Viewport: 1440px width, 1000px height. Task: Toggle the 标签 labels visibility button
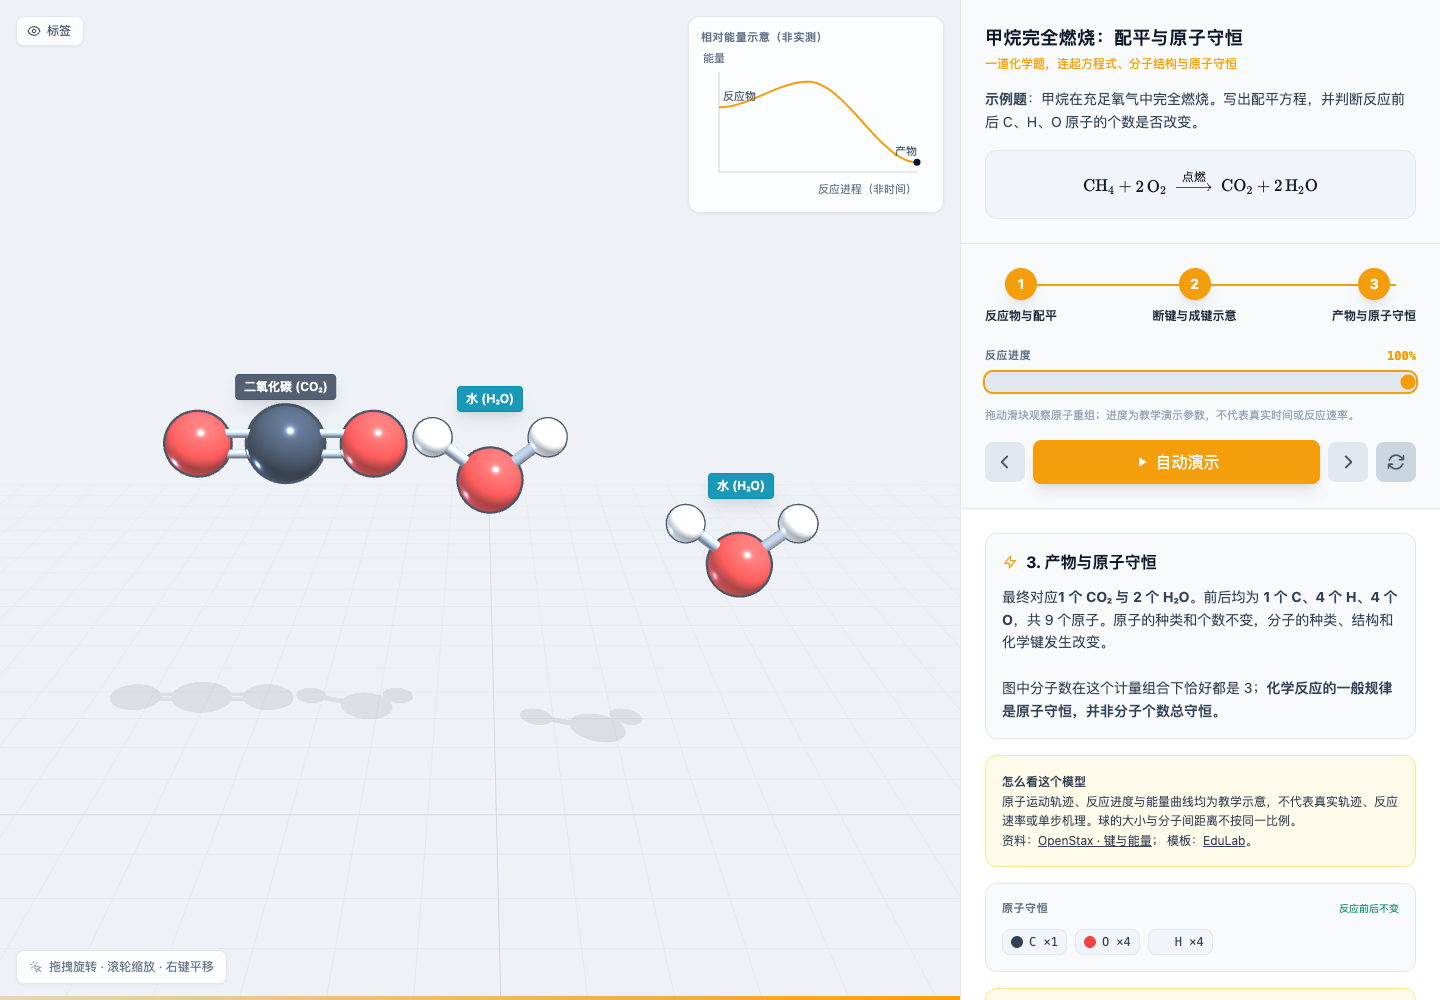tap(49, 31)
